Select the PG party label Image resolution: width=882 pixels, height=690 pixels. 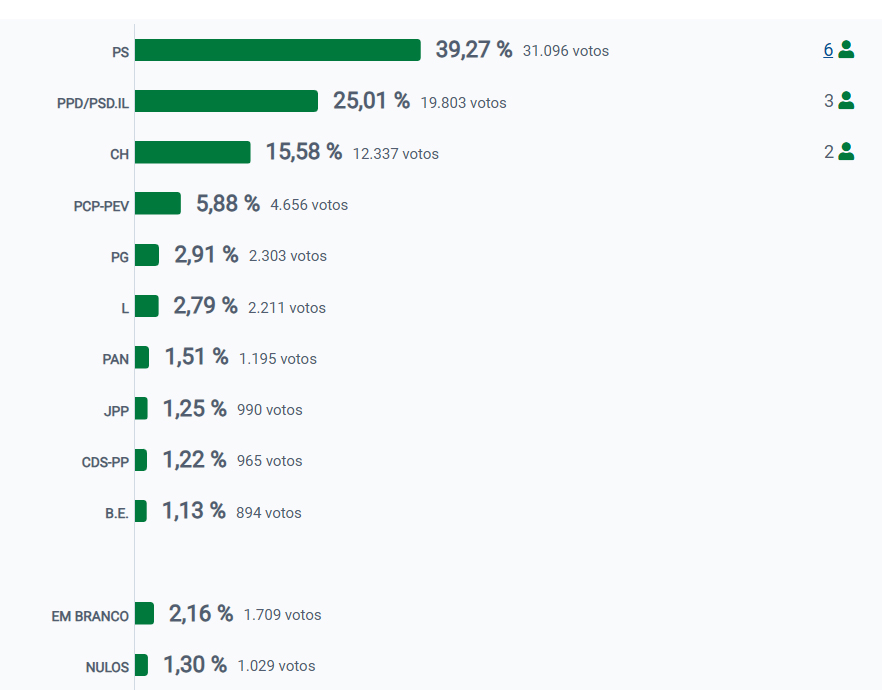[120, 257]
